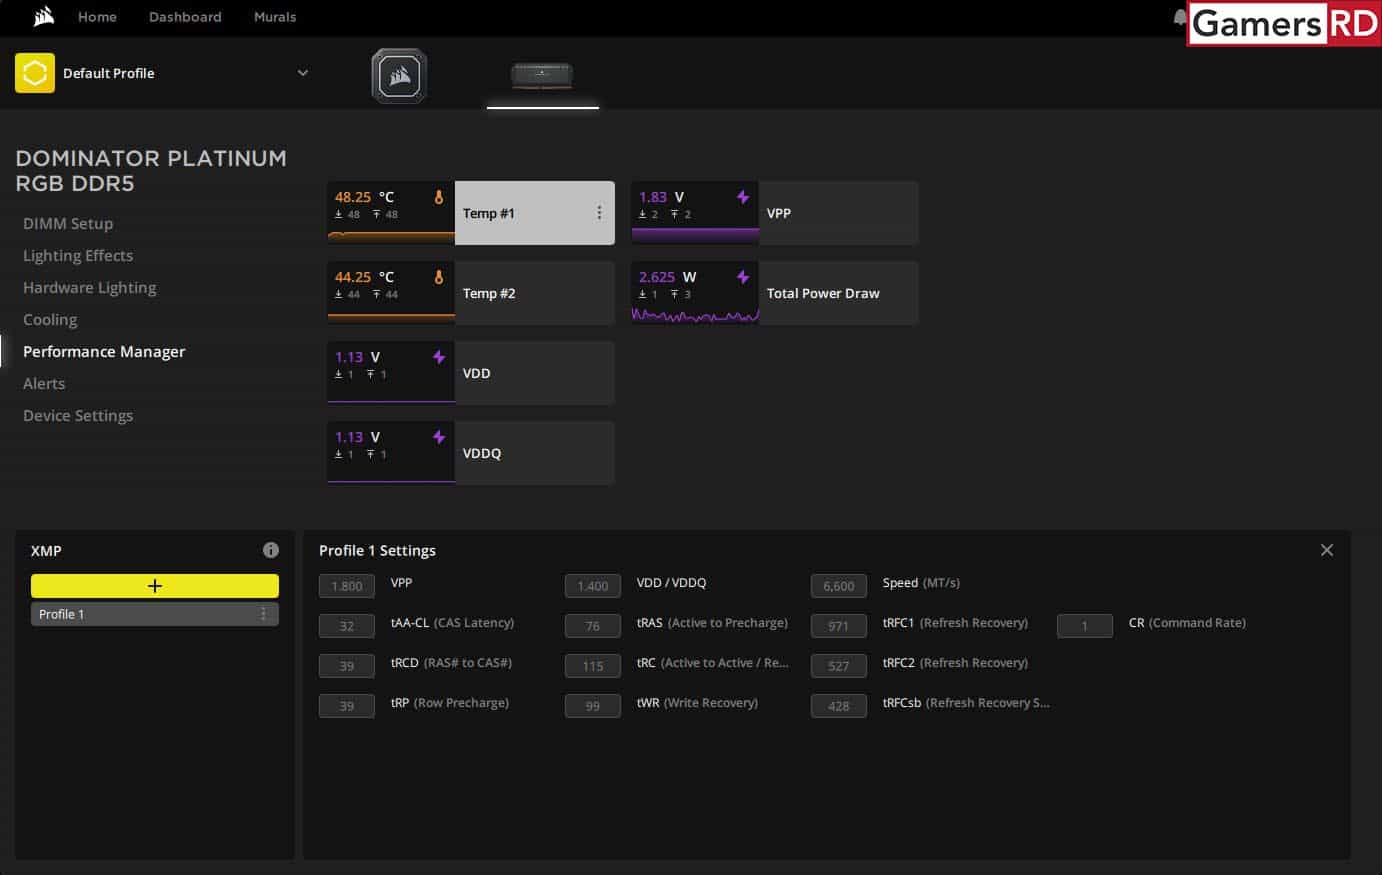The image size is (1382, 875).
Task: Open Cooling in the sidebar
Action: (x=50, y=319)
